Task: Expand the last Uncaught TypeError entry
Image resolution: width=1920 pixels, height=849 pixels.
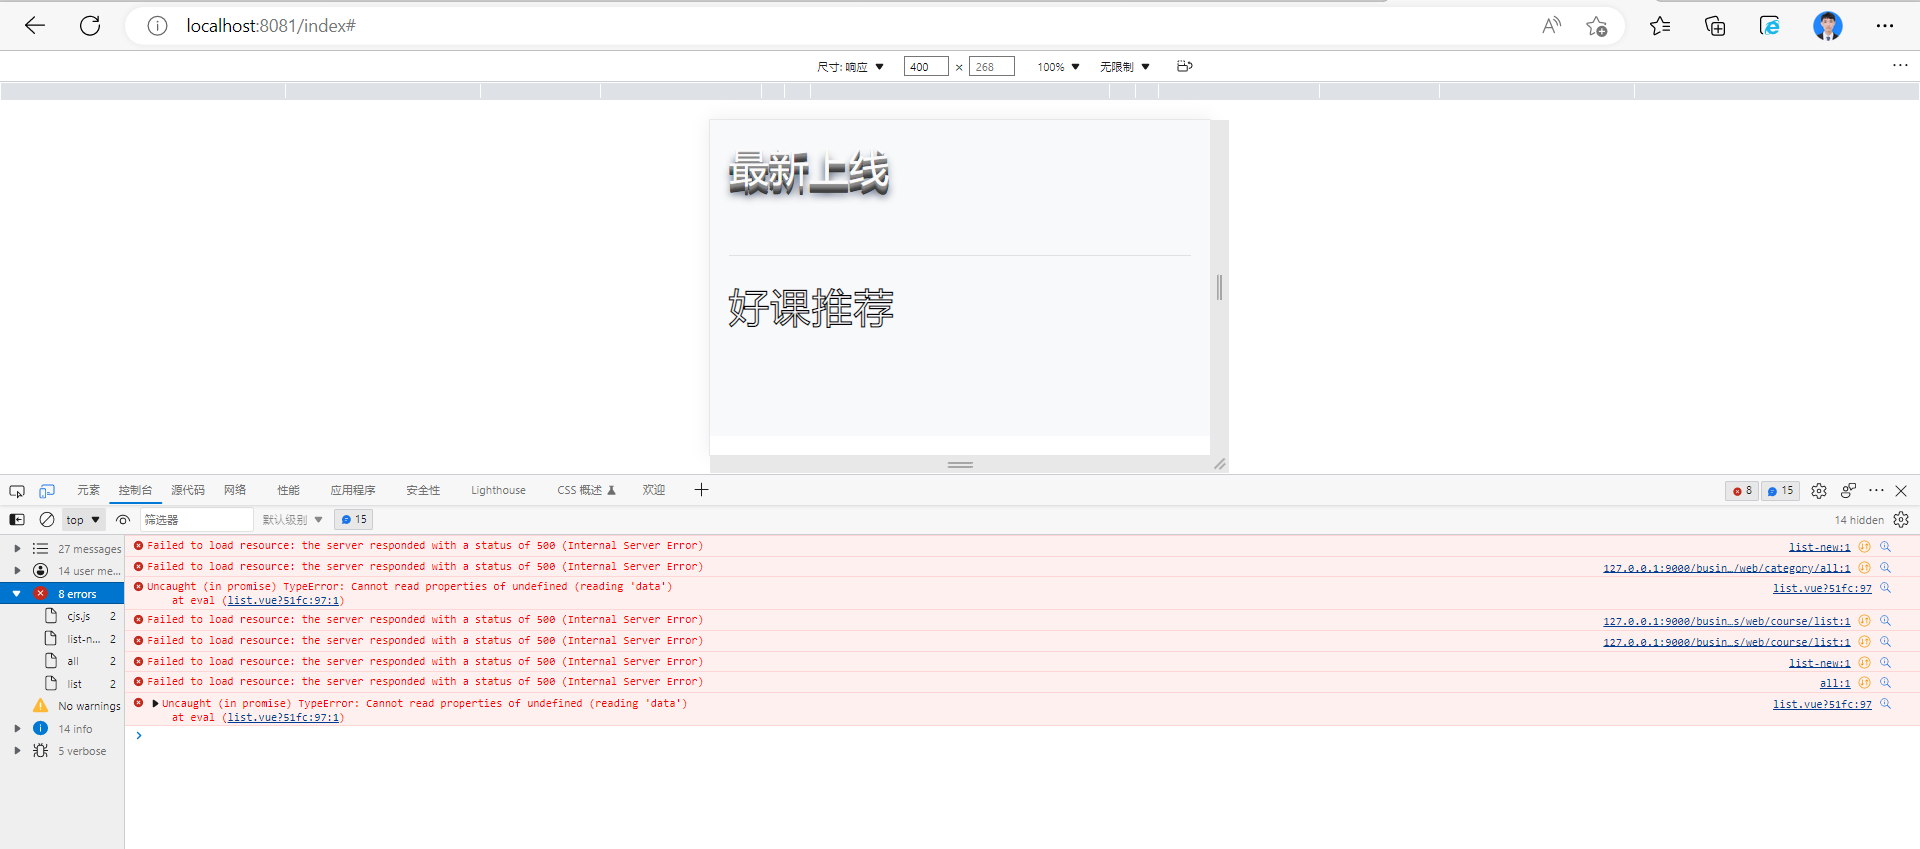Action: pos(155,704)
